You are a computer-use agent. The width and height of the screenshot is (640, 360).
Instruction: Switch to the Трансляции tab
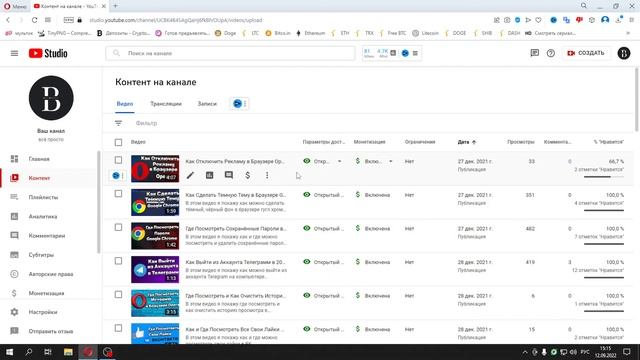(166, 104)
